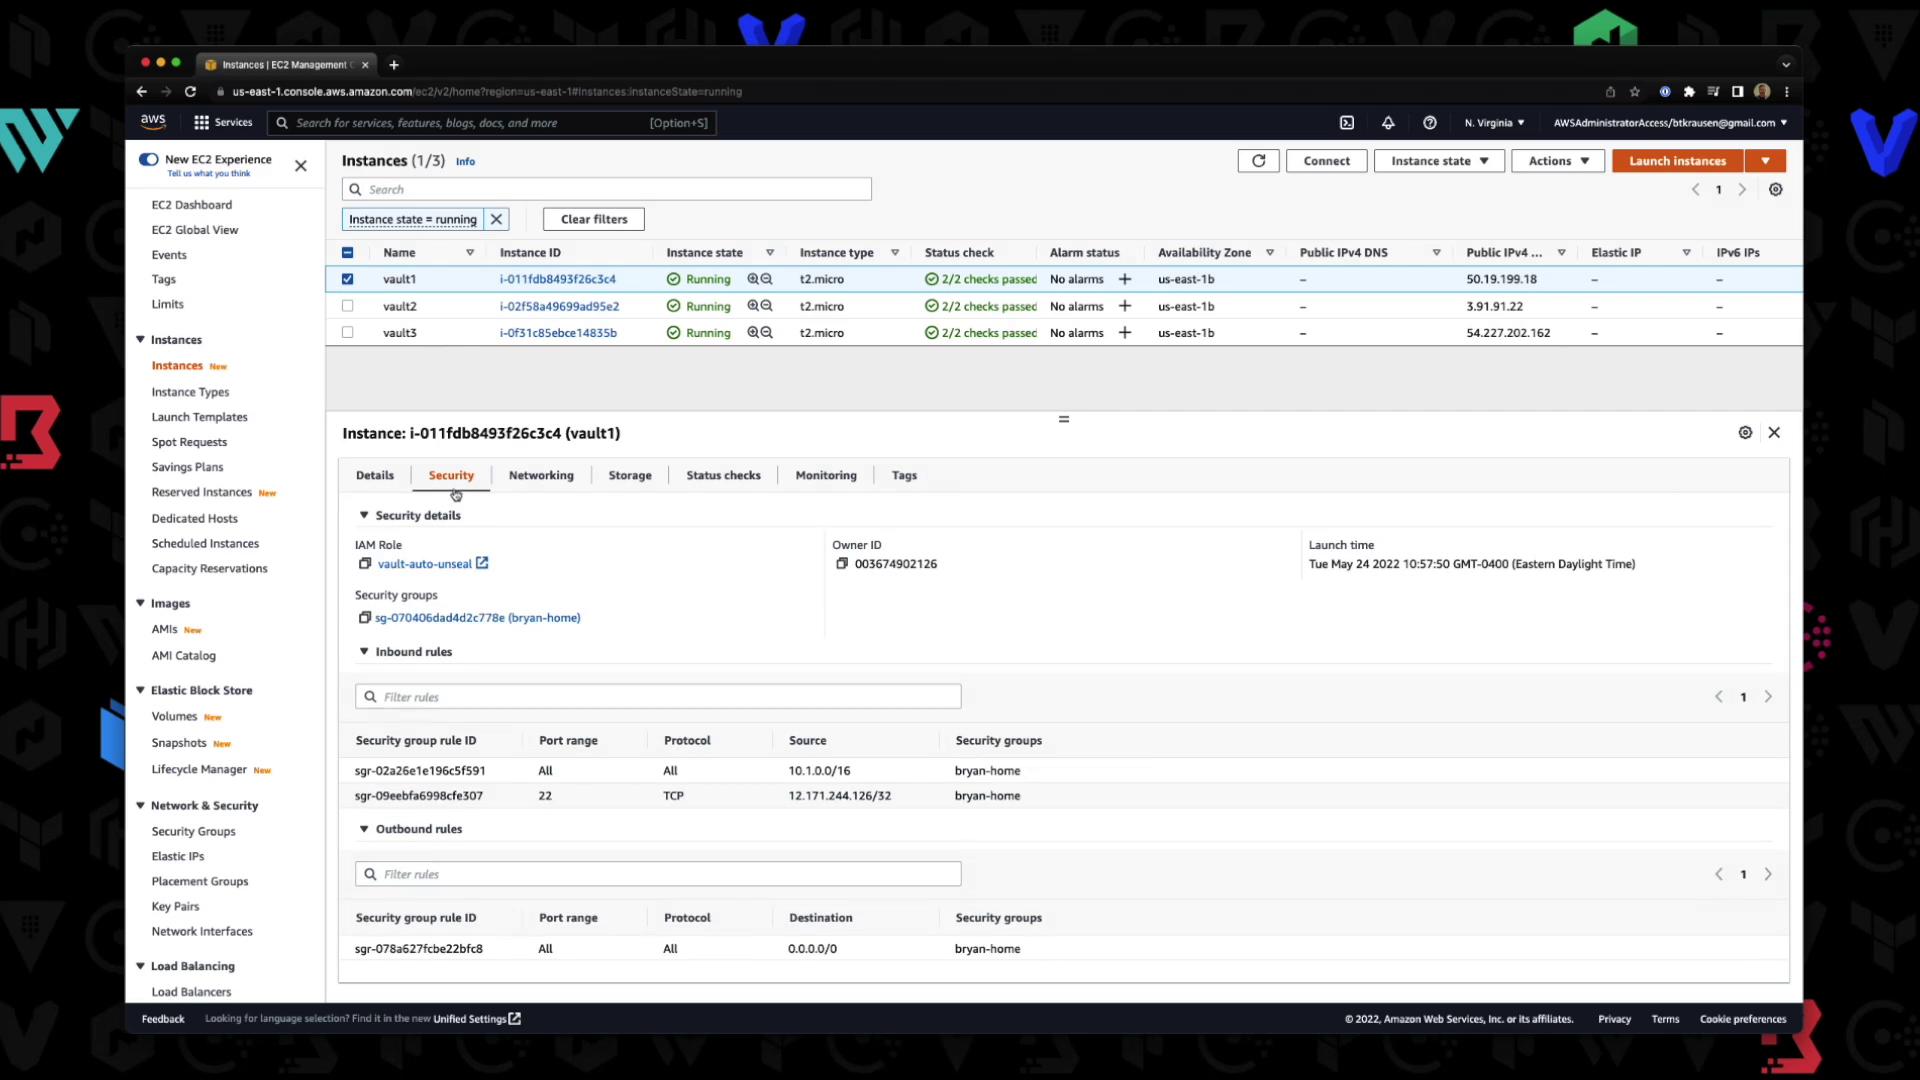Open AWS CloudShell icon in top bar
1920x1080 pixels.
[1347, 123]
